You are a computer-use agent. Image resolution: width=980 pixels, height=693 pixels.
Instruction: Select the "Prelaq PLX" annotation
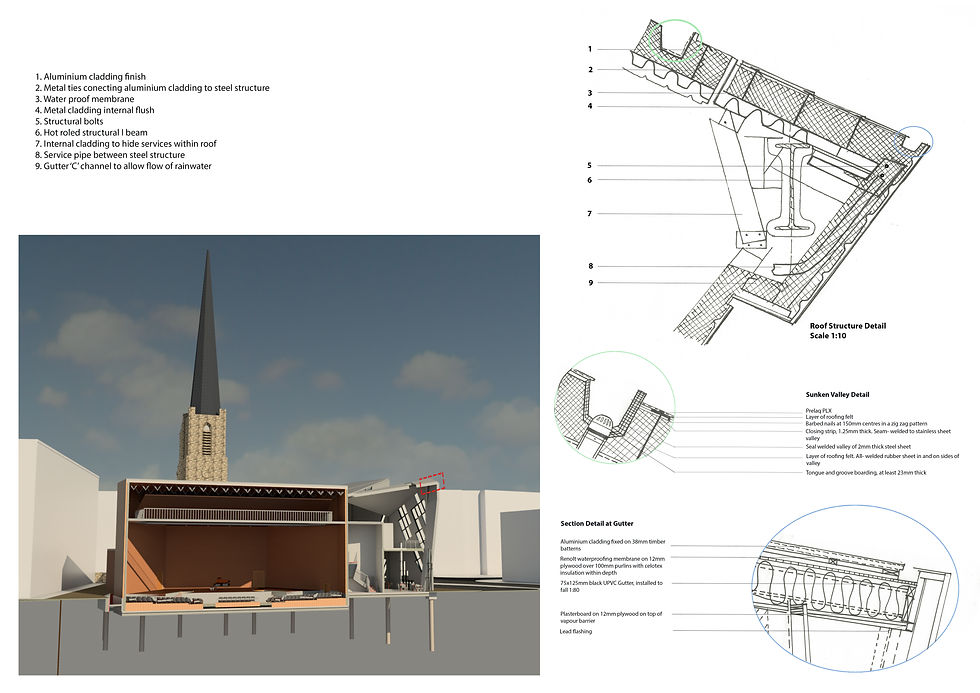coord(818,411)
